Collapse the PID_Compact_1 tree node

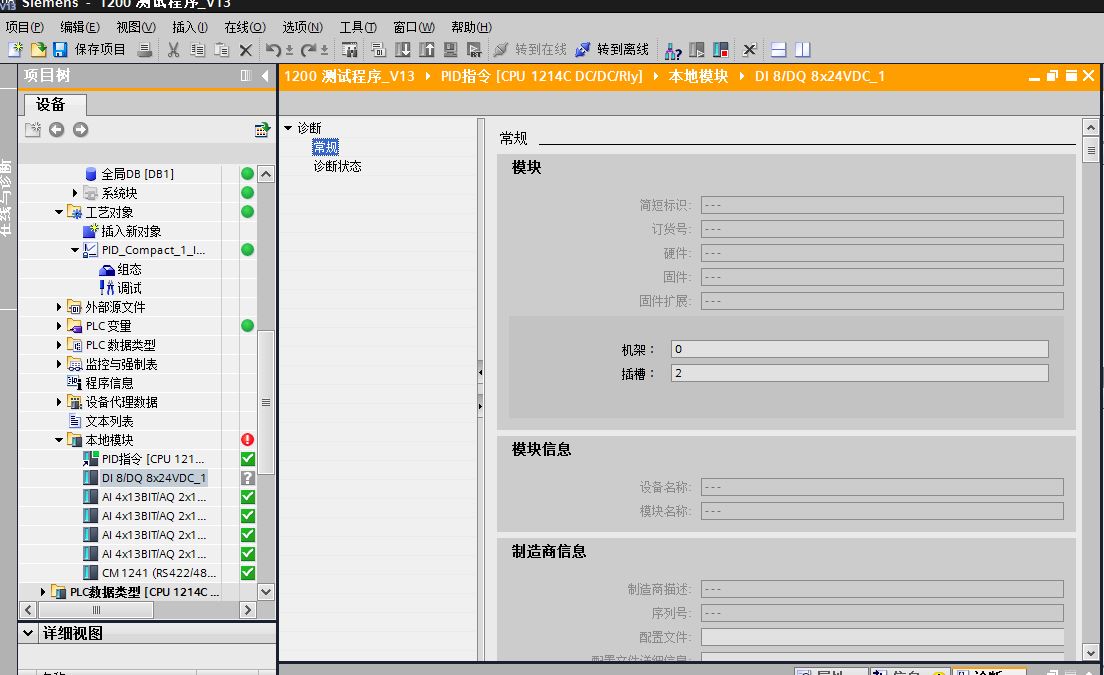click(x=75, y=250)
